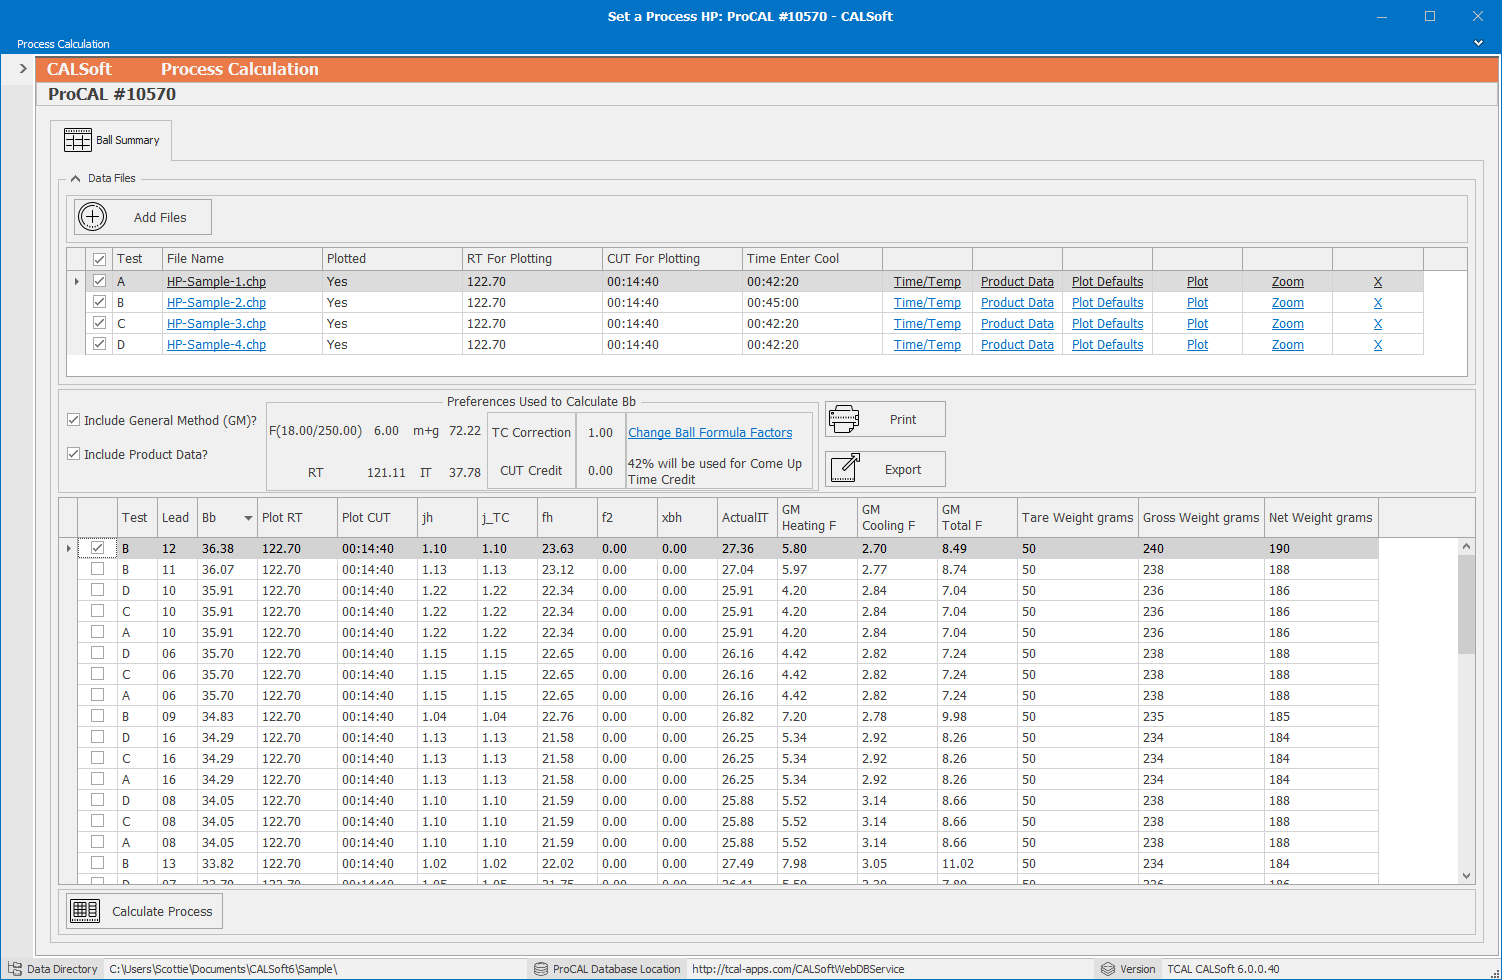Image resolution: width=1502 pixels, height=980 pixels.
Task: Sort by the Lead column header
Action: [177, 518]
